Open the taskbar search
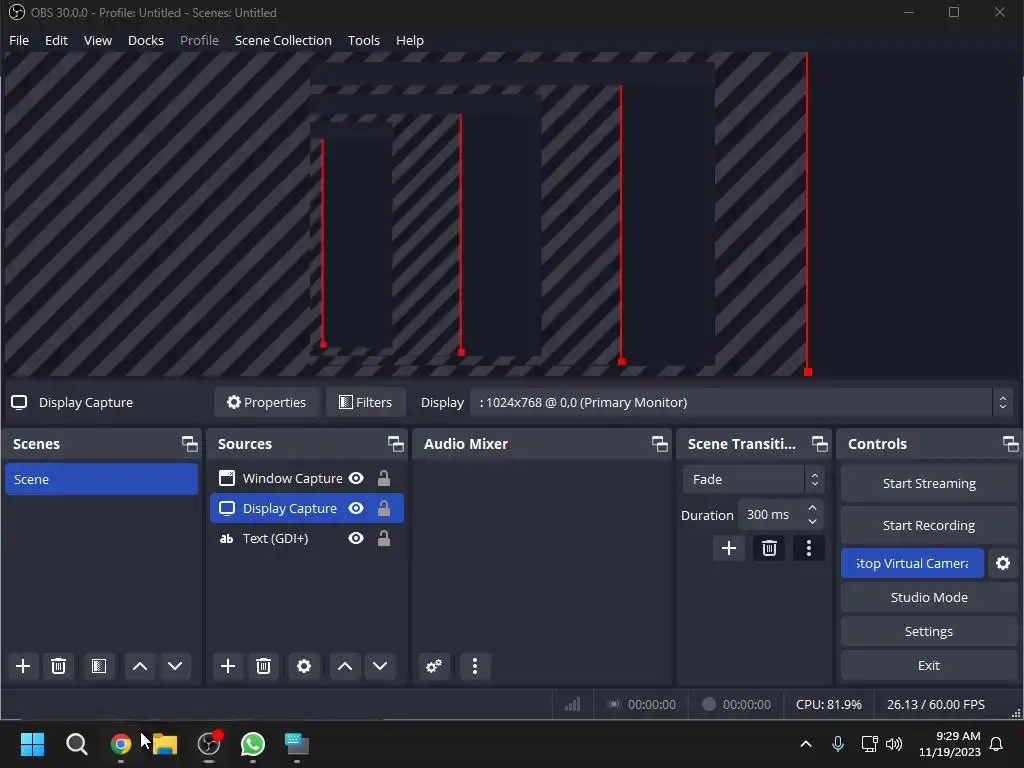 coord(76,744)
